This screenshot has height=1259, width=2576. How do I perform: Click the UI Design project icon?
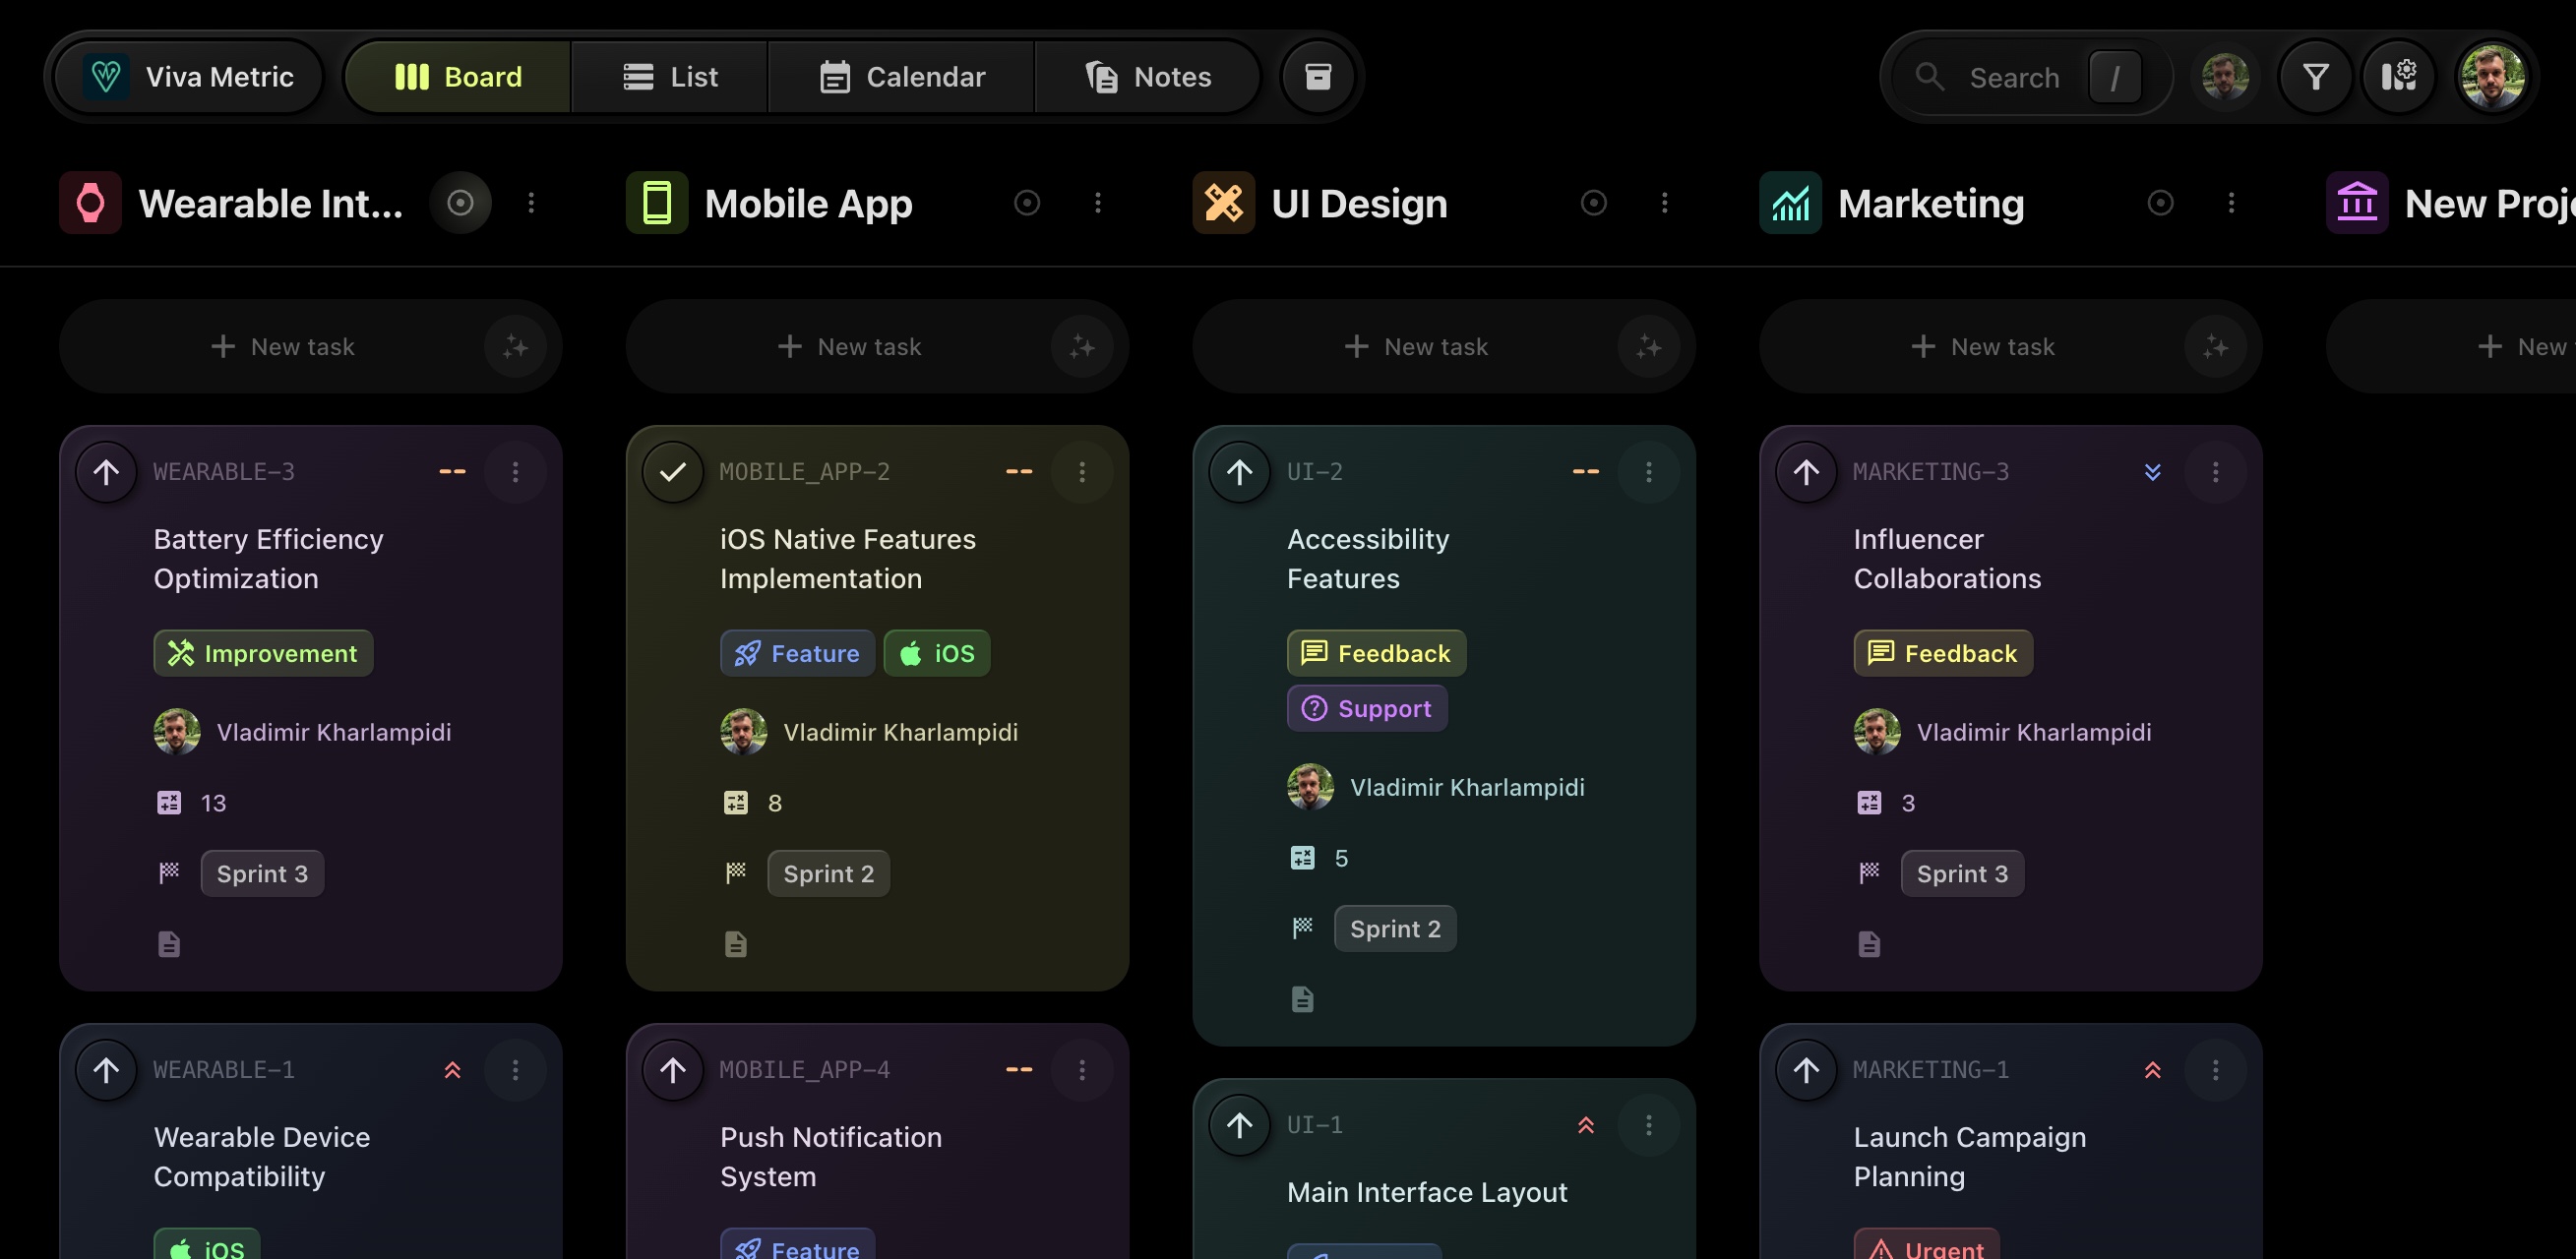tap(1223, 203)
